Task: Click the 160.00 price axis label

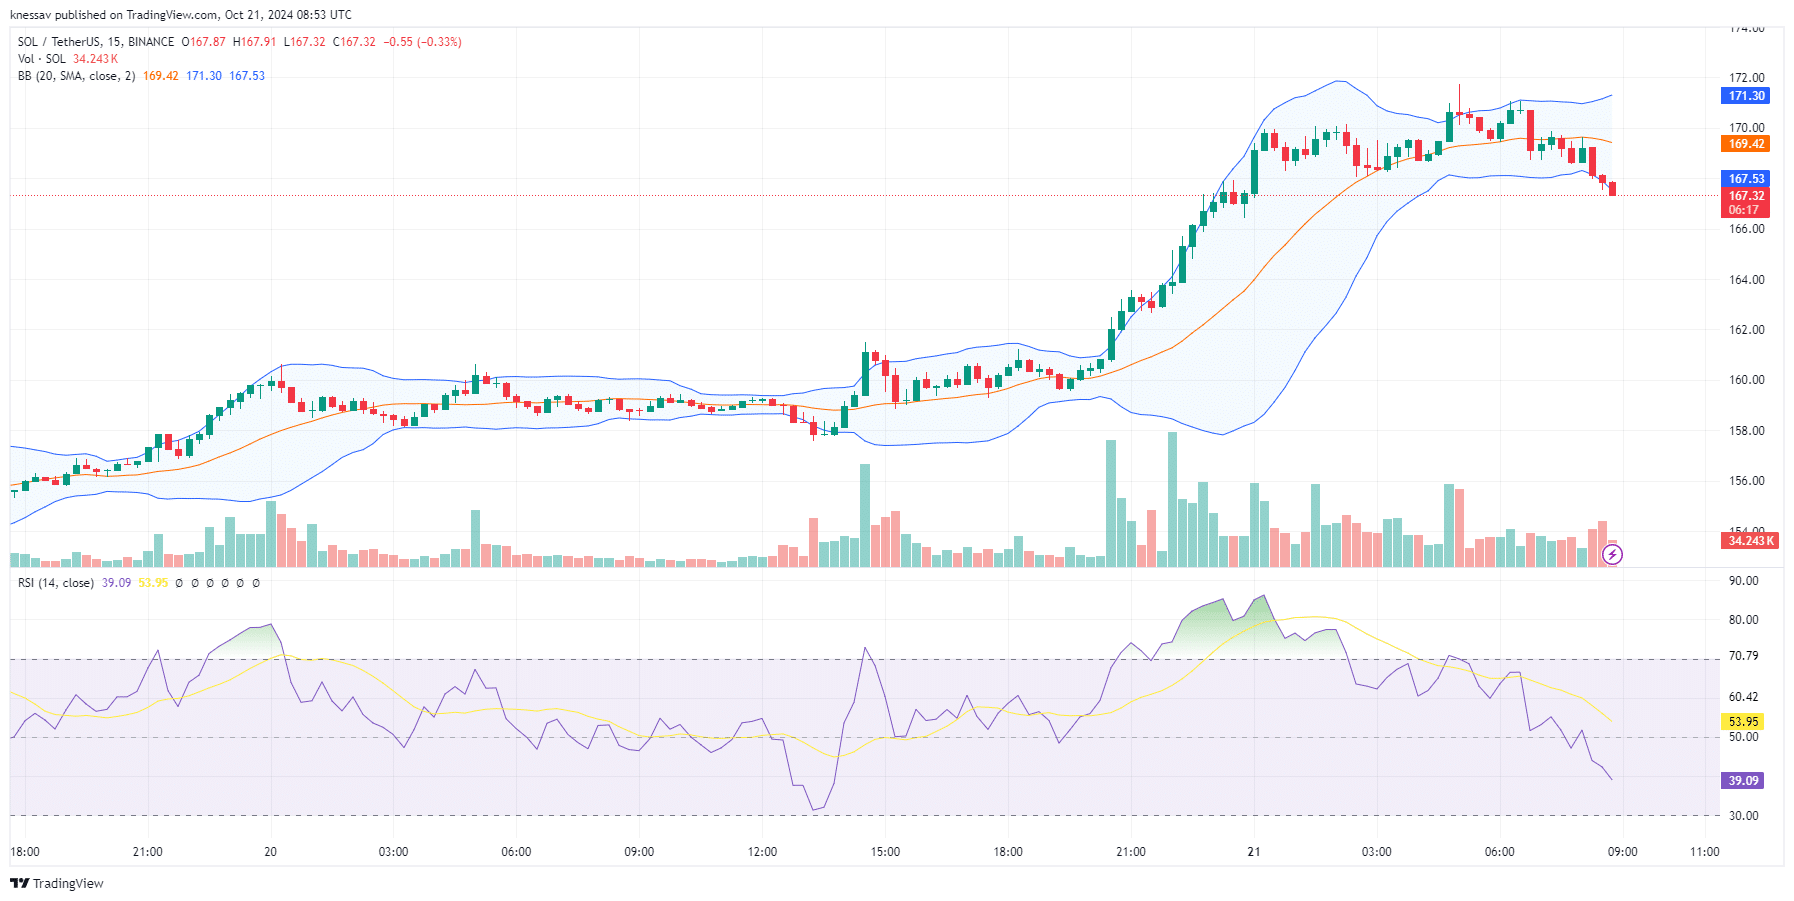Action: [x=1747, y=380]
